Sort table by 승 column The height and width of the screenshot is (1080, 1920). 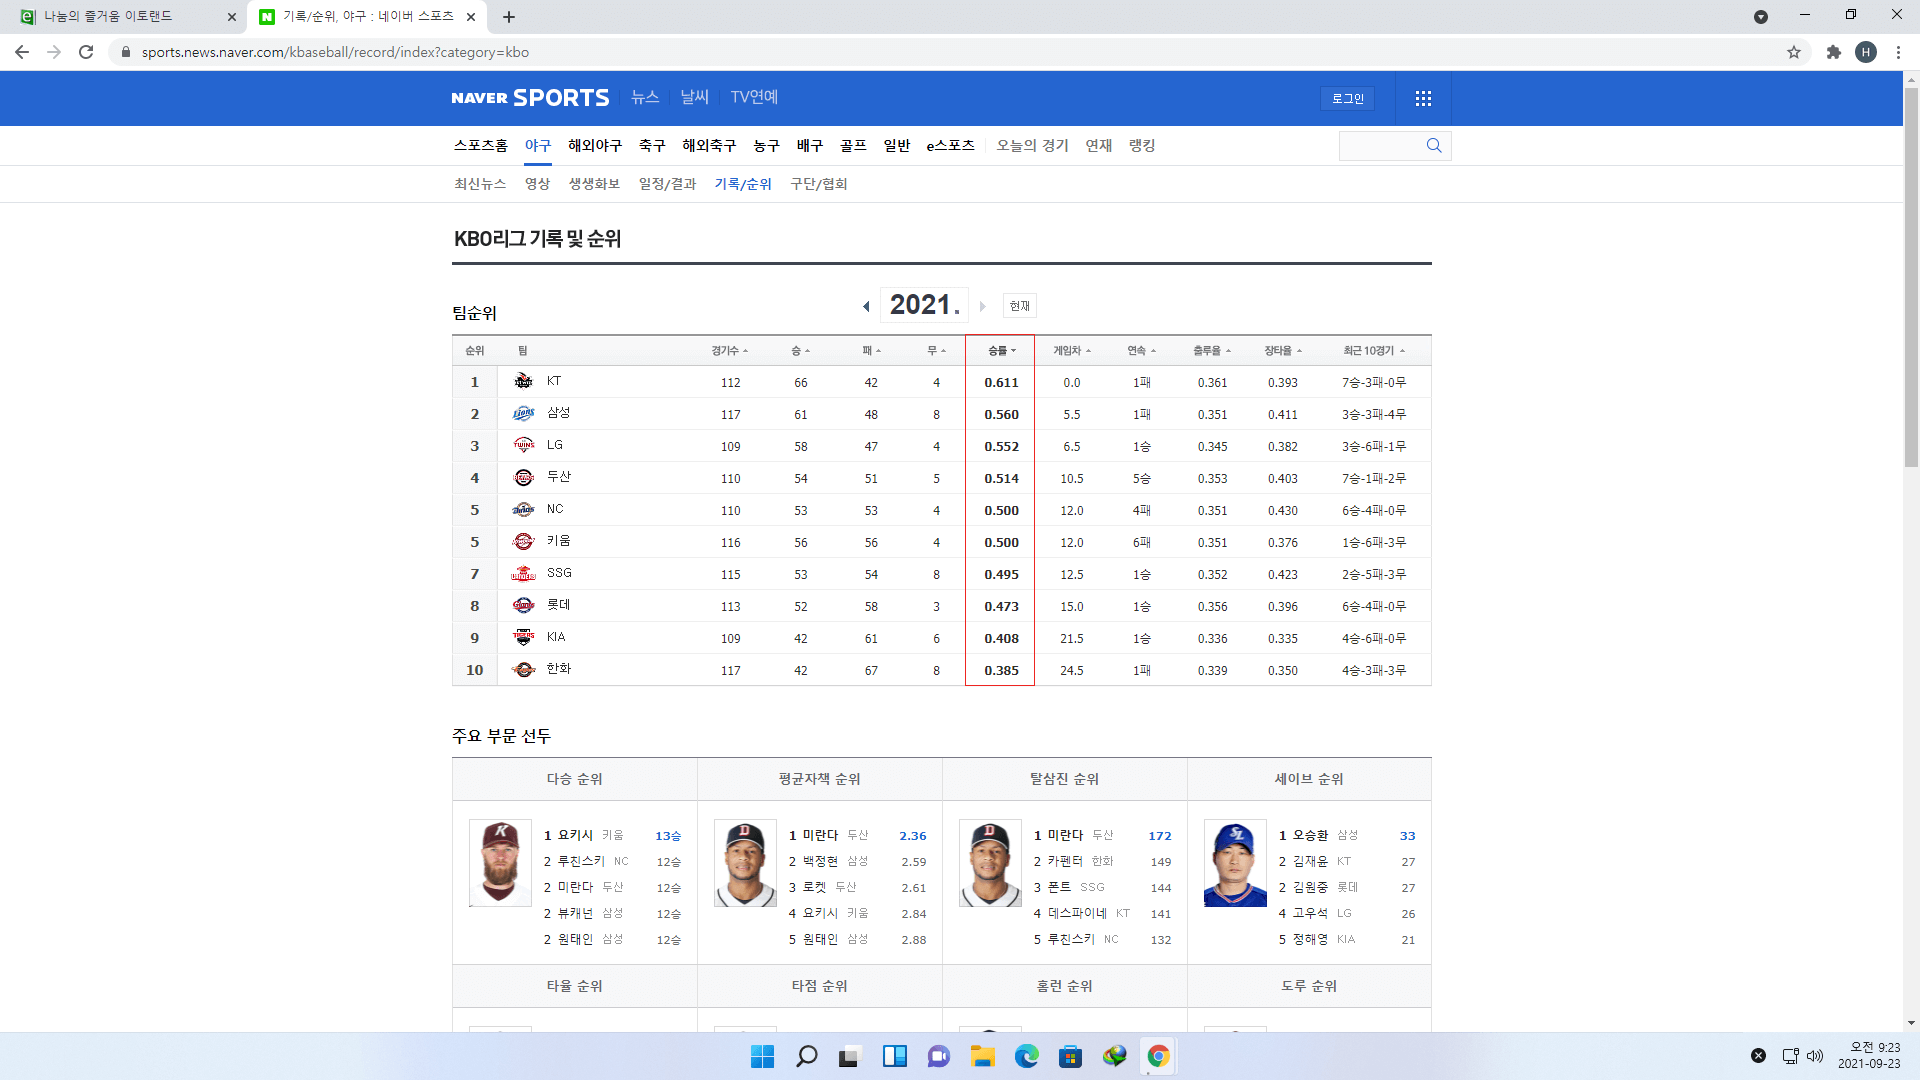click(x=800, y=351)
